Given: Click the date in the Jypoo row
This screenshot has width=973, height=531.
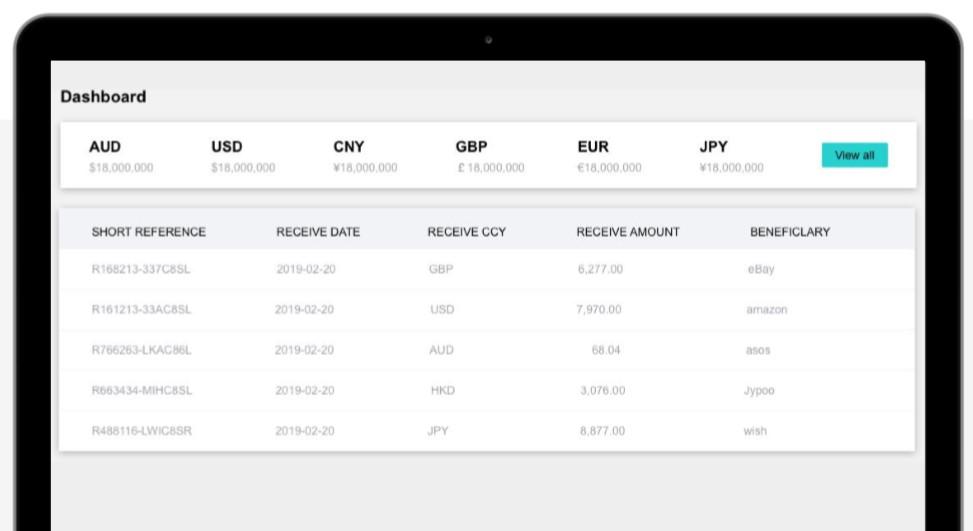Looking at the screenshot, I should coord(305,390).
